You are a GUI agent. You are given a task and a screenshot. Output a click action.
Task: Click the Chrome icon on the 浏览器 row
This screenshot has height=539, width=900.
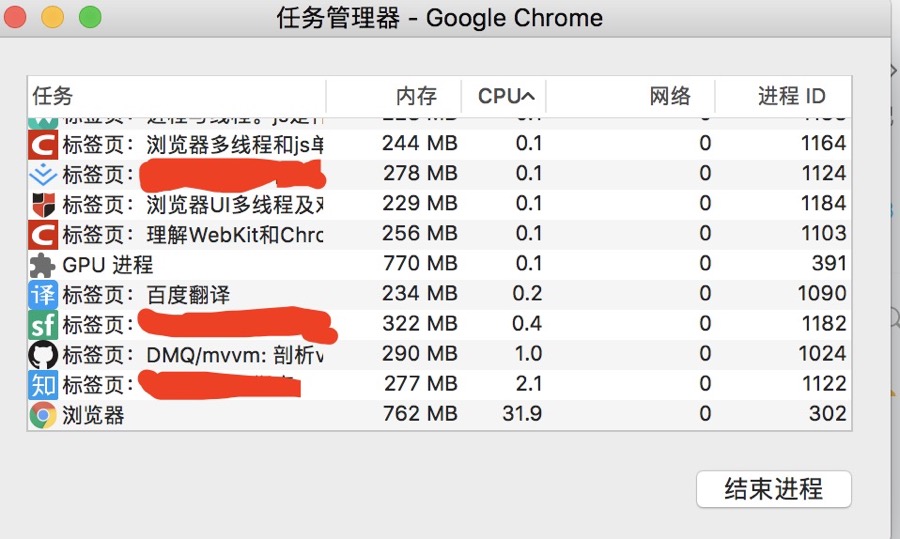pyautogui.click(x=43, y=414)
